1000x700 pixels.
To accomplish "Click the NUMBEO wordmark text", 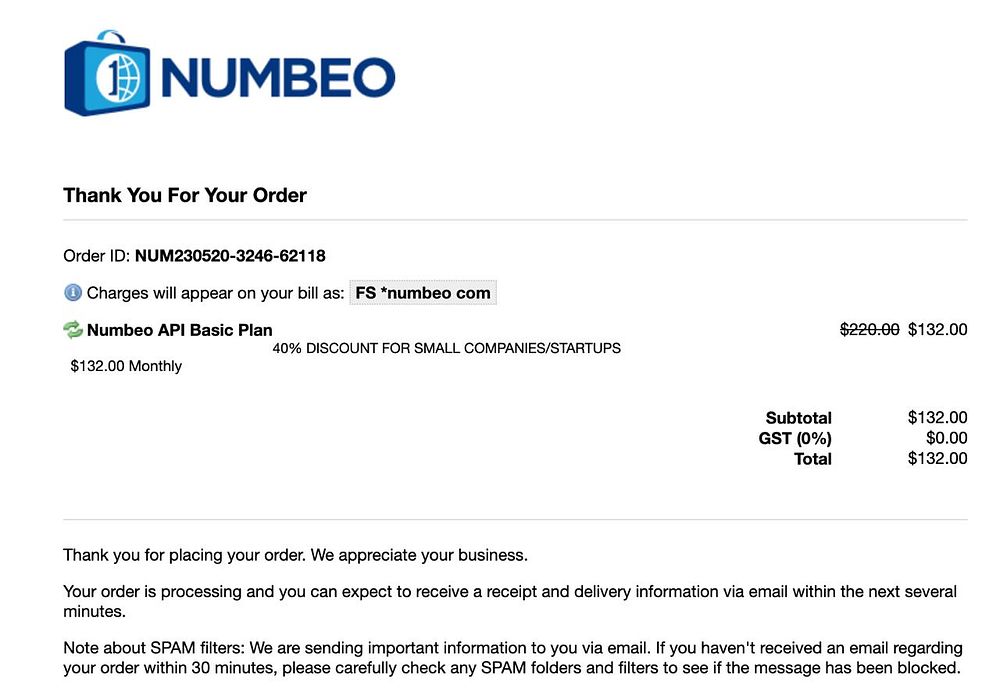I will pos(278,78).
